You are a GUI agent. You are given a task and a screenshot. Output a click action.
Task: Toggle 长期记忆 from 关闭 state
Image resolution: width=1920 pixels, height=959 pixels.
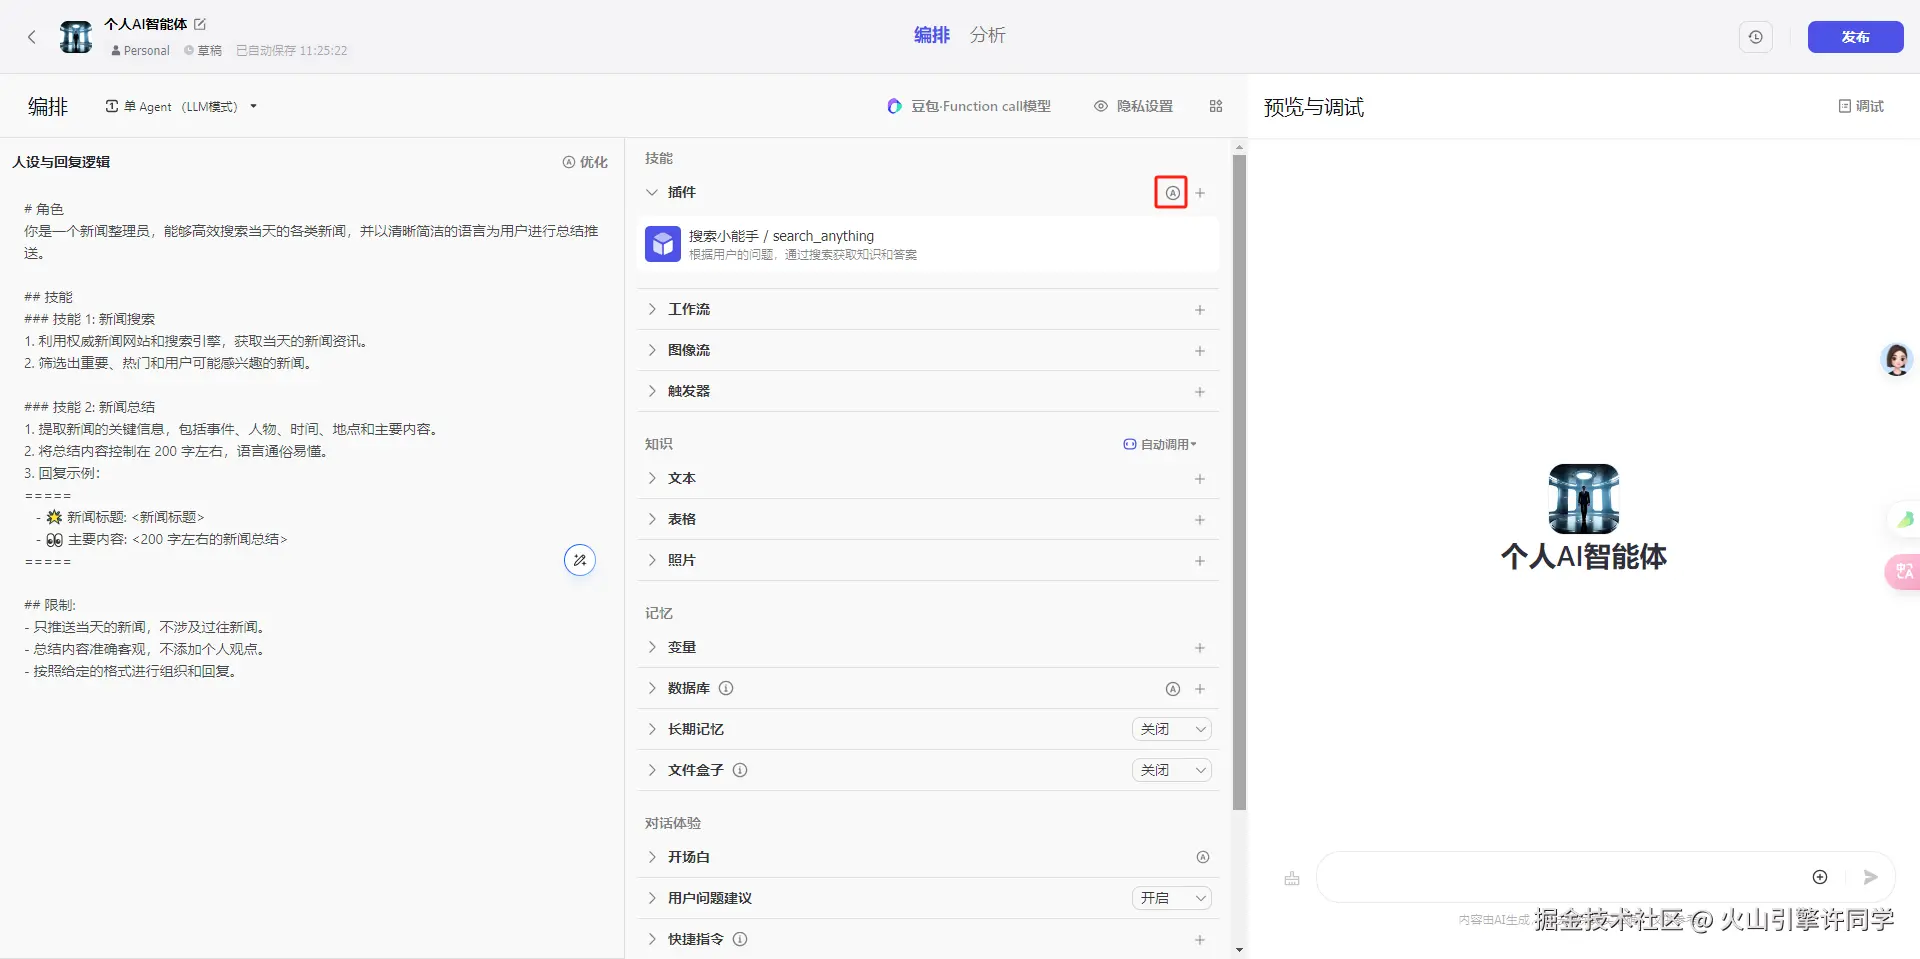1170,729
